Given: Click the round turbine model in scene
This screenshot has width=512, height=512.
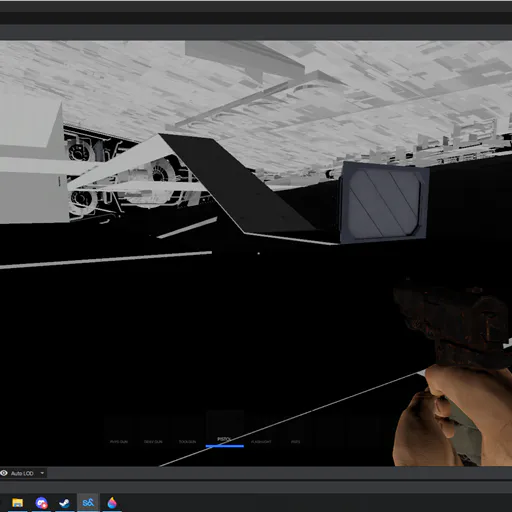Looking at the screenshot, I should (x=159, y=178).
